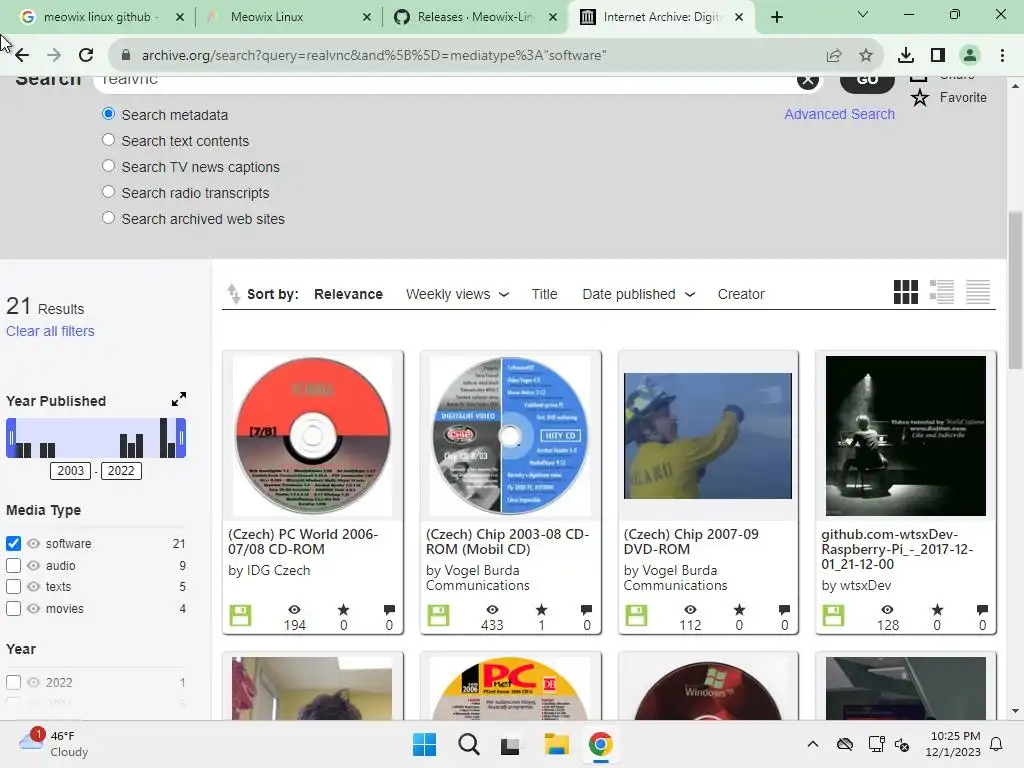Sort results by Relevance
This screenshot has height=768, width=1024.
pyautogui.click(x=348, y=295)
